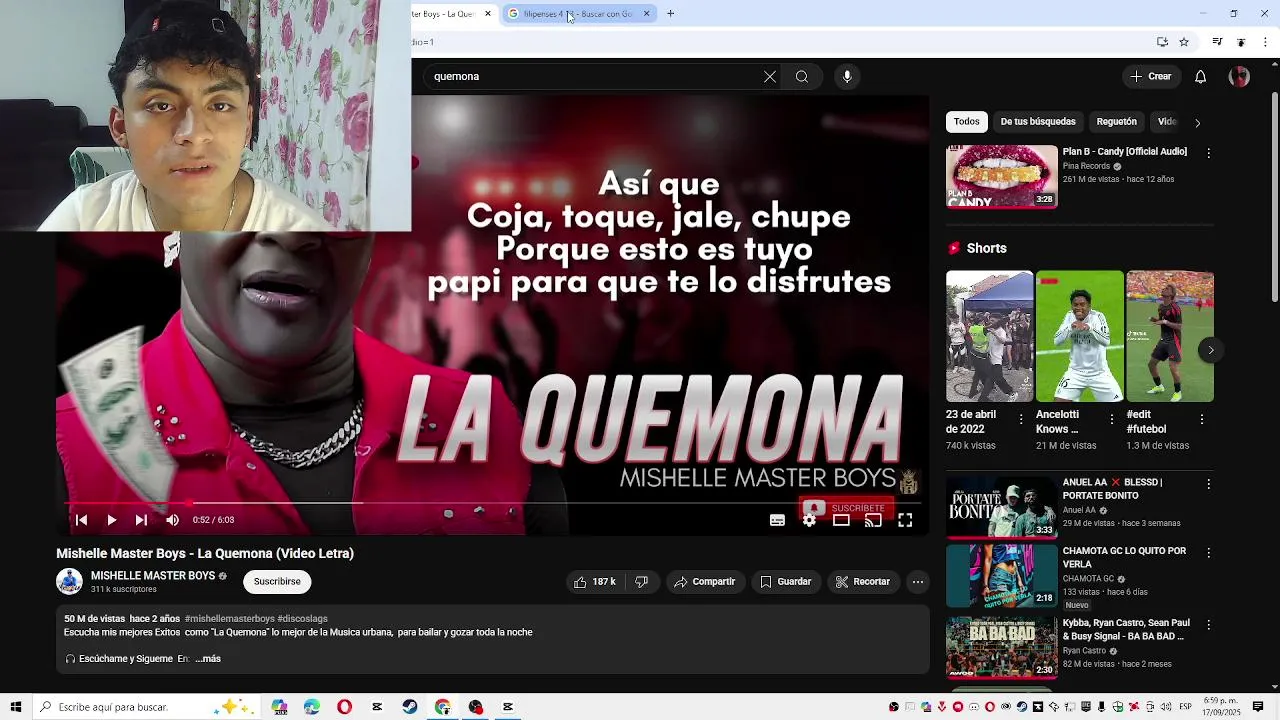Toggle subtitles/closed captions button
The image size is (1280, 720).
tap(777, 520)
